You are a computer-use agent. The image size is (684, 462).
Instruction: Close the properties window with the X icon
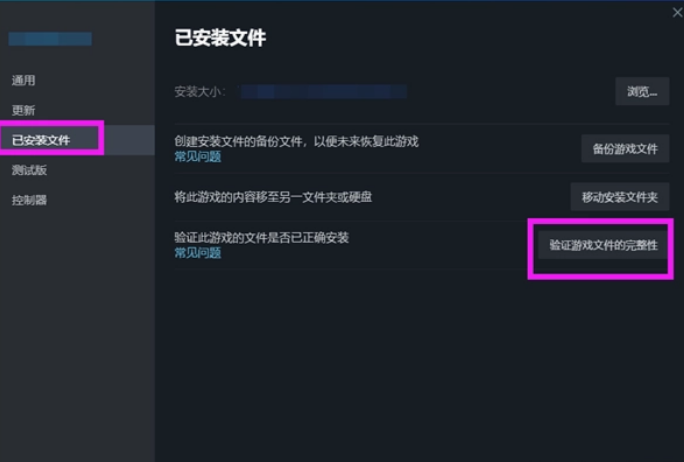(677, 13)
